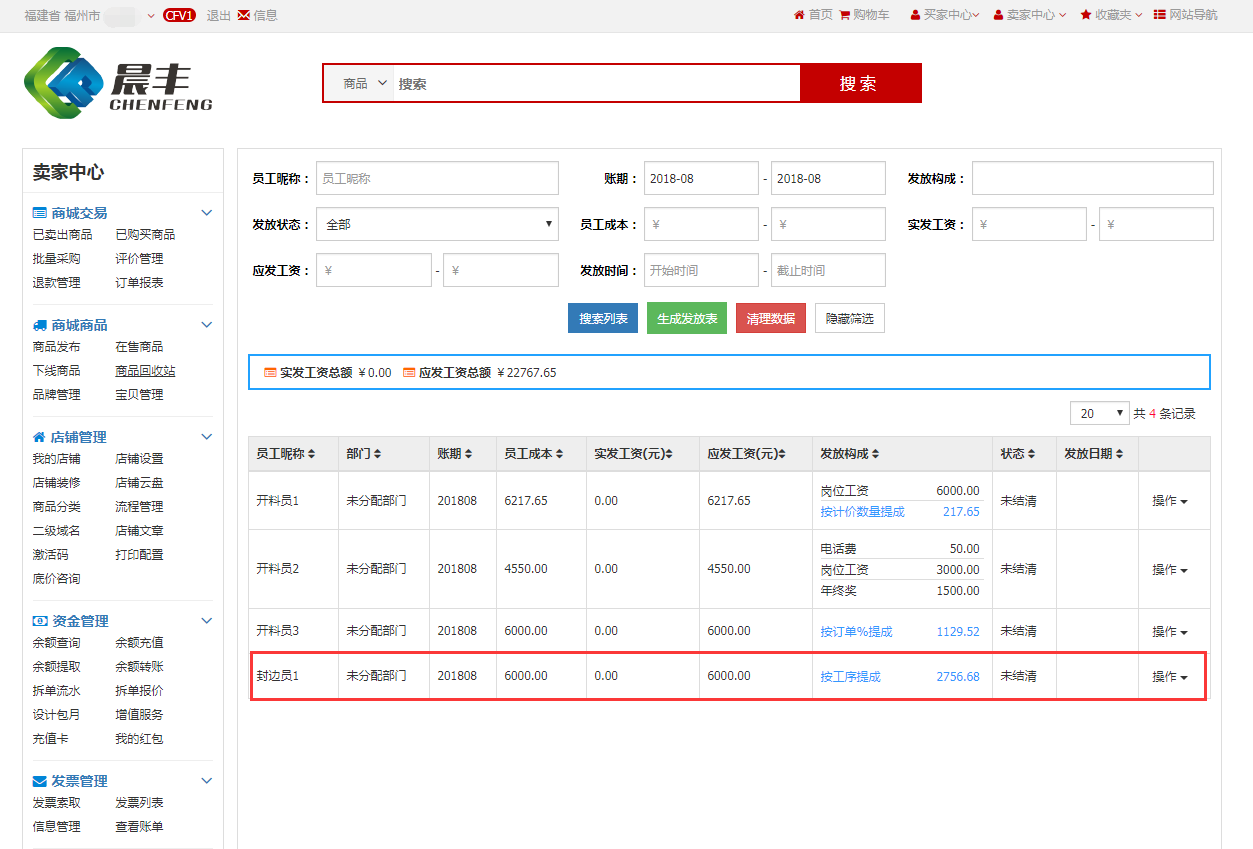Click the envelope message icon

pyautogui.click(x=244, y=15)
